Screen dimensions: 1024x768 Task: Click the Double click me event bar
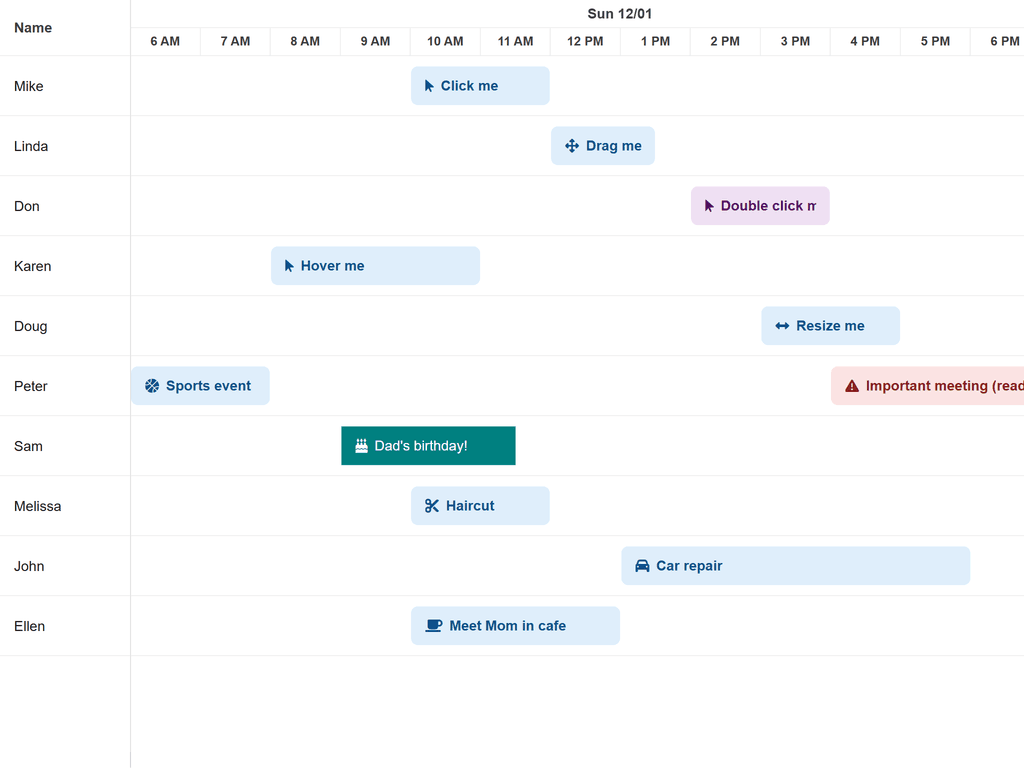pos(760,205)
